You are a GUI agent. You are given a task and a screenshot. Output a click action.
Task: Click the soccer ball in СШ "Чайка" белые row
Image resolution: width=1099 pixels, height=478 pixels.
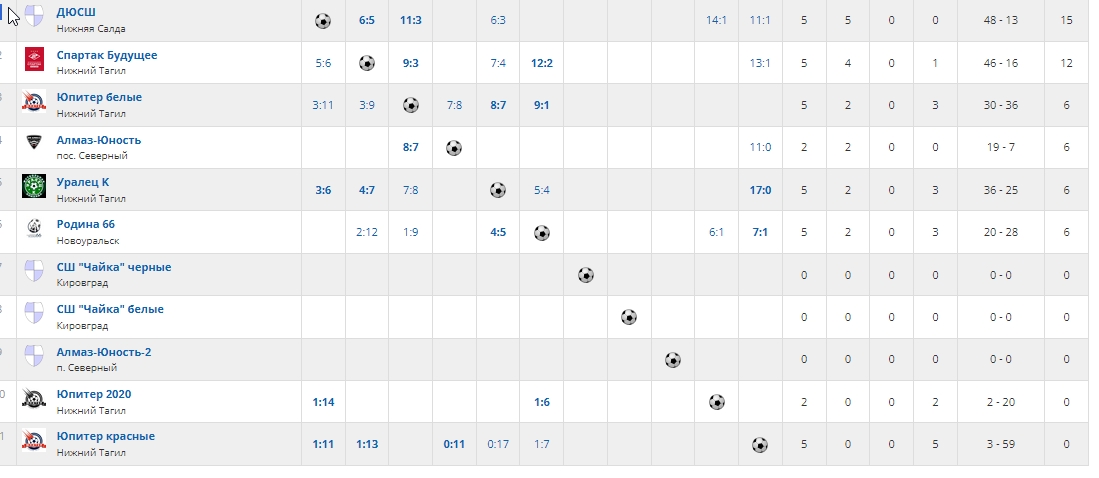628,317
